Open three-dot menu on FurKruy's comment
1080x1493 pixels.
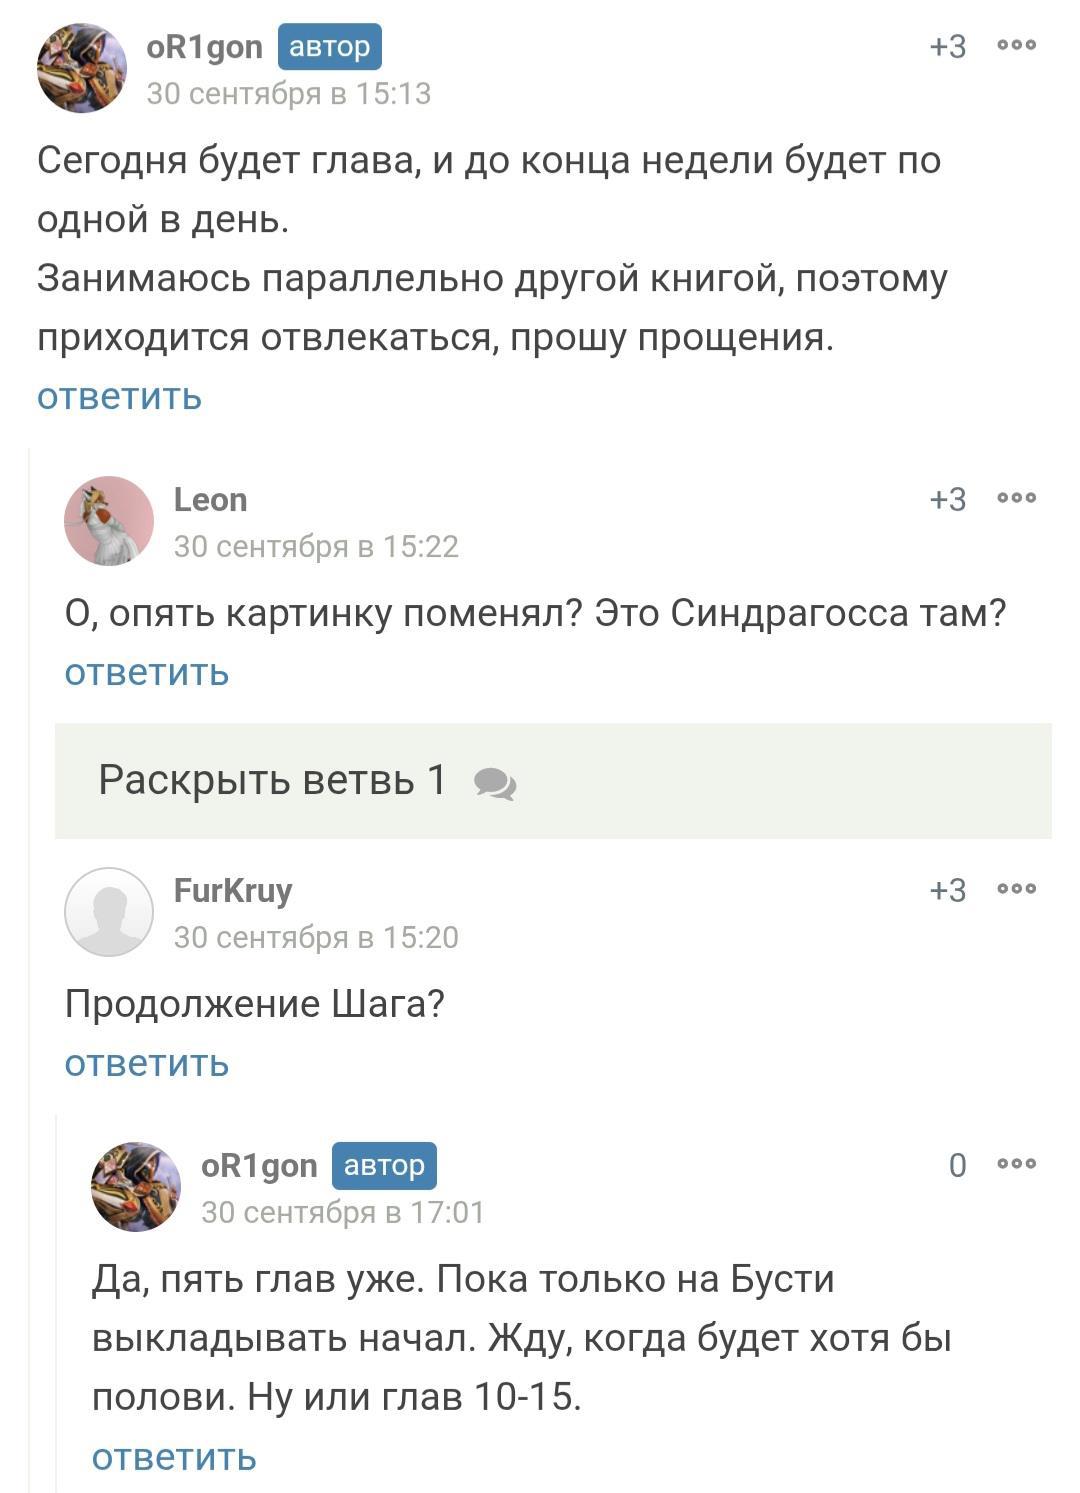(1016, 889)
